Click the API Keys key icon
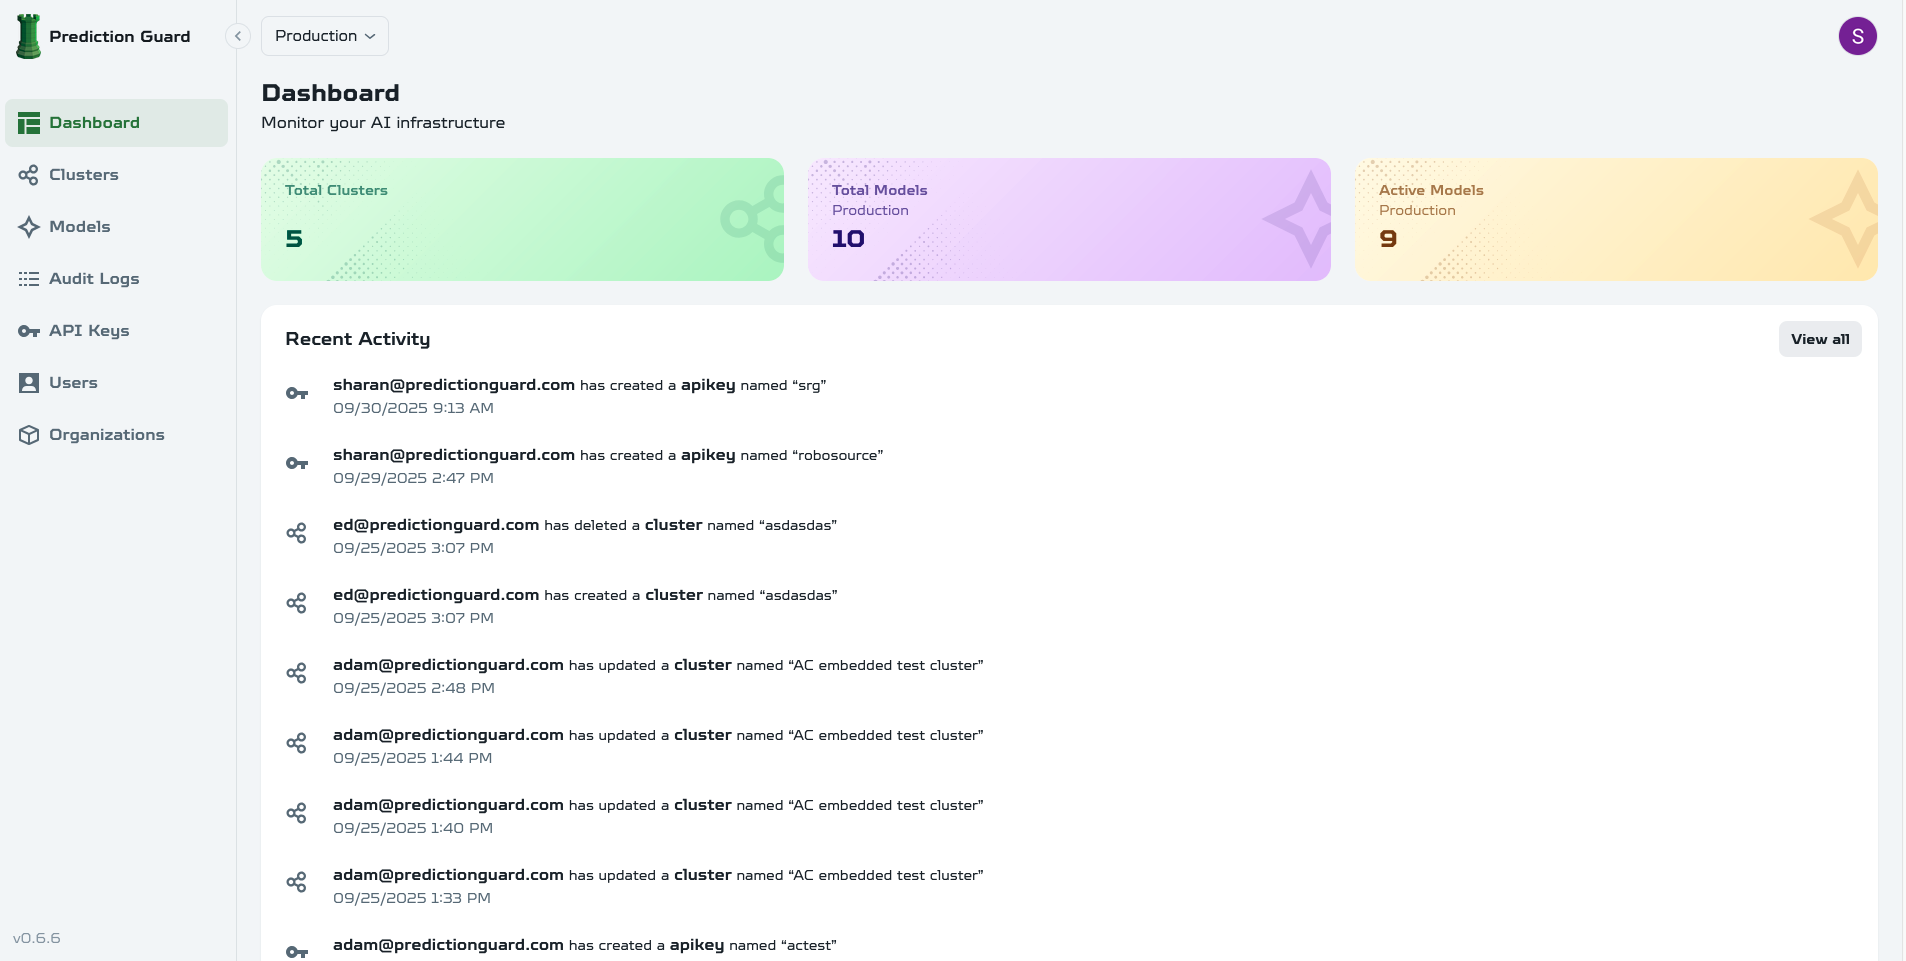 [x=29, y=331]
